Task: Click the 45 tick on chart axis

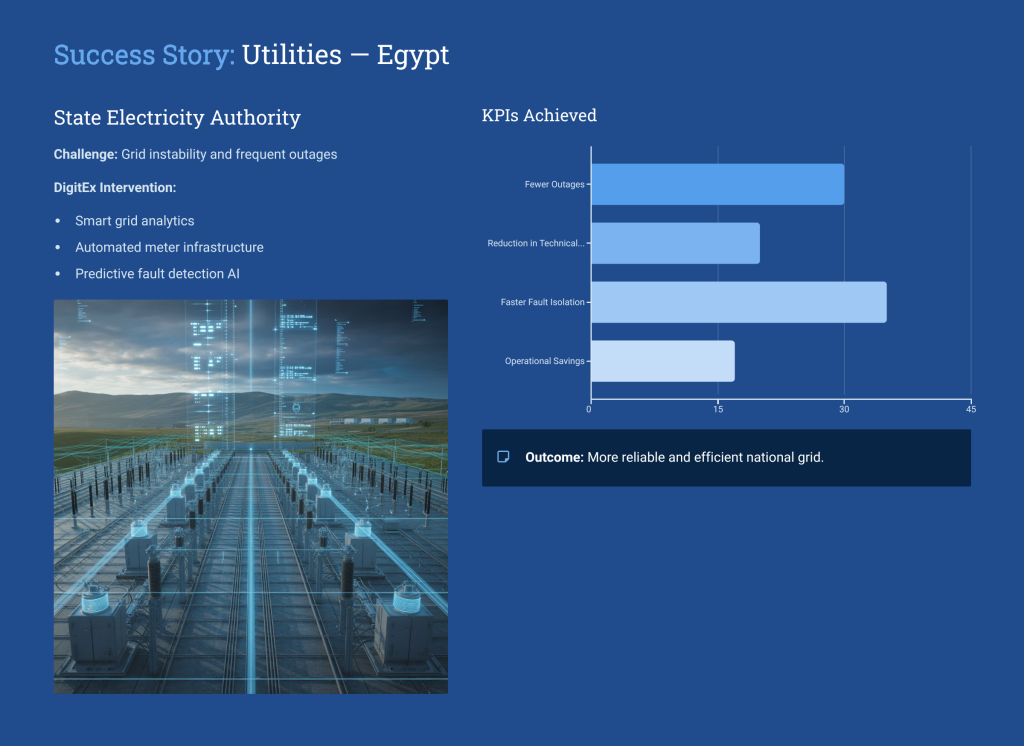Action: pyautogui.click(x=970, y=409)
